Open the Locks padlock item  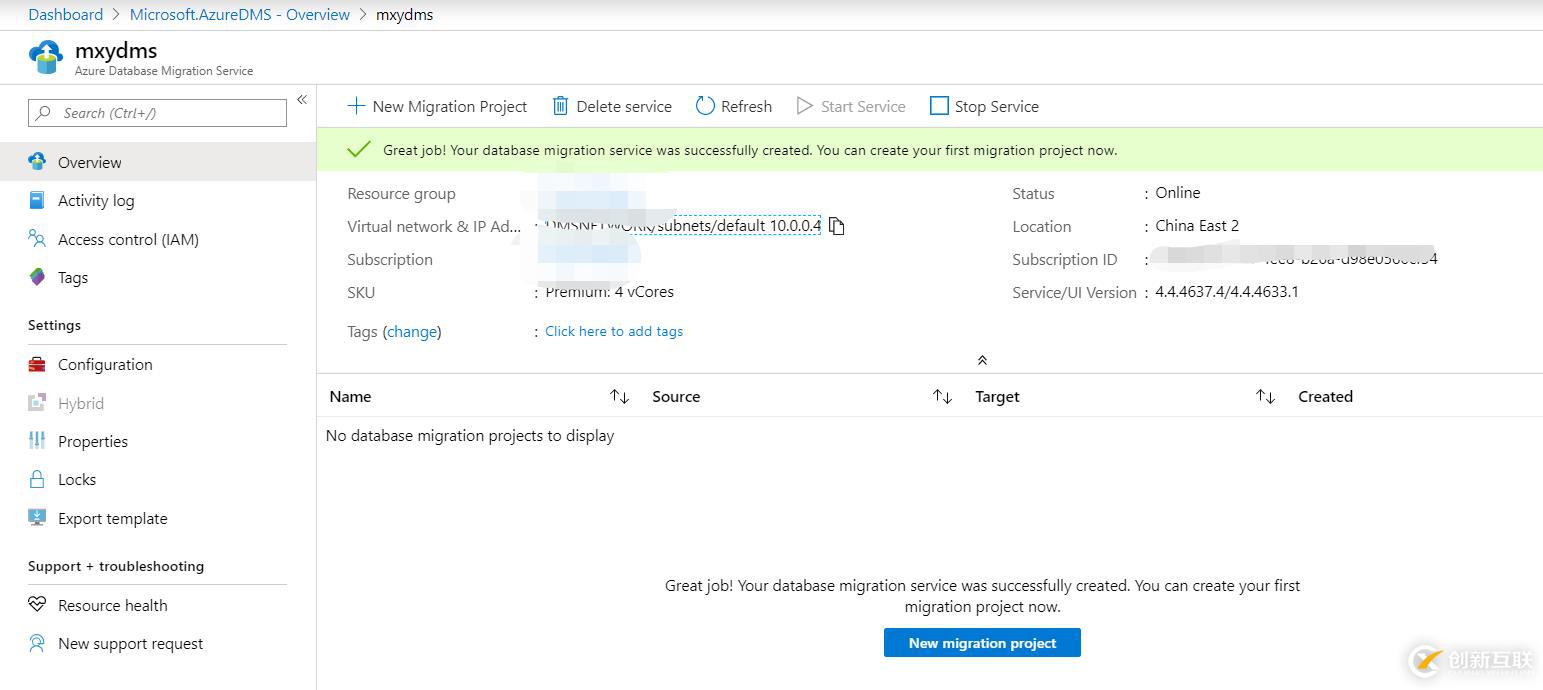(x=37, y=479)
